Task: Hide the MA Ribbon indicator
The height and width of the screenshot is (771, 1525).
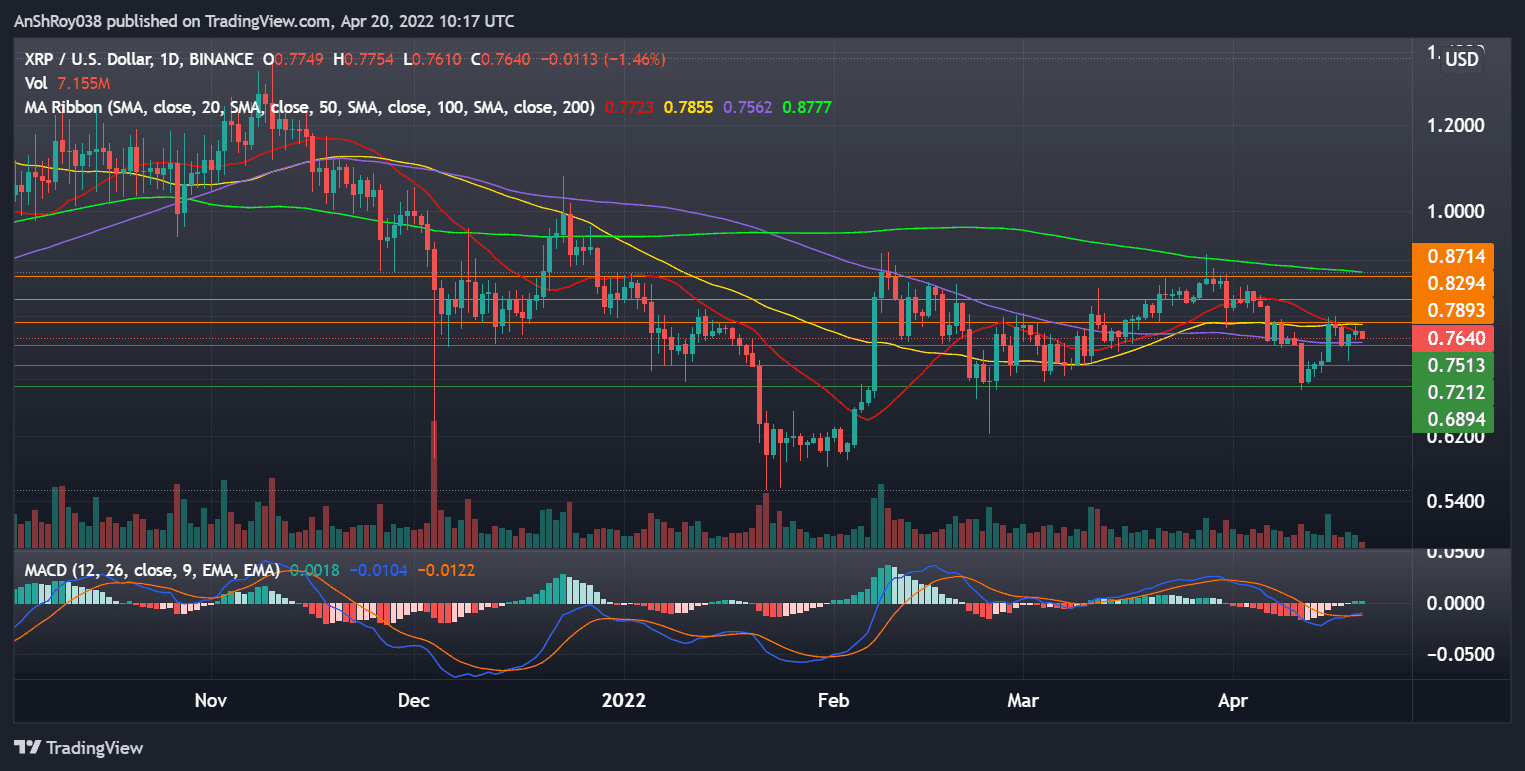Action: (60, 107)
